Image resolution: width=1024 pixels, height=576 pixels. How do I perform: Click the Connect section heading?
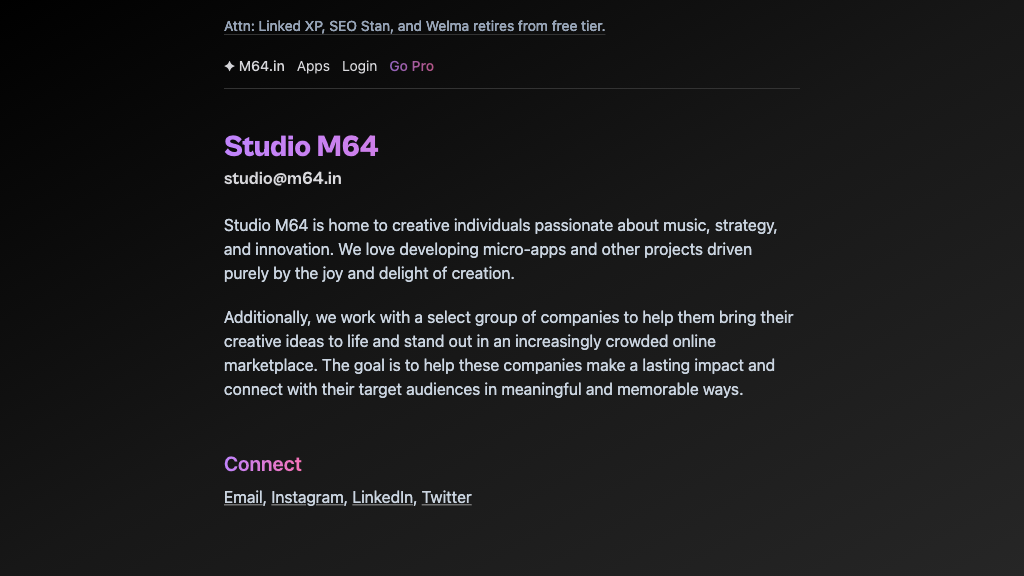click(x=262, y=464)
